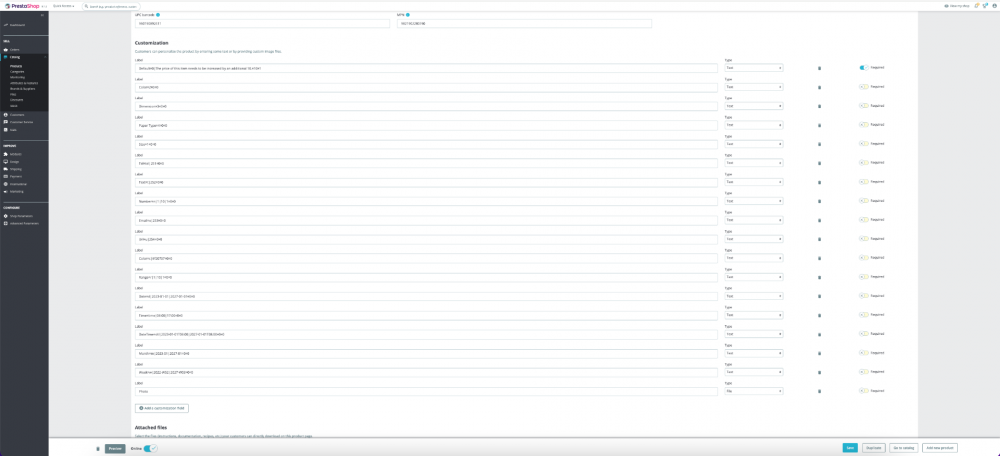Select Discounts in Catalog submenu
The image size is (1000, 456).
pyautogui.click(x=17, y=99)
